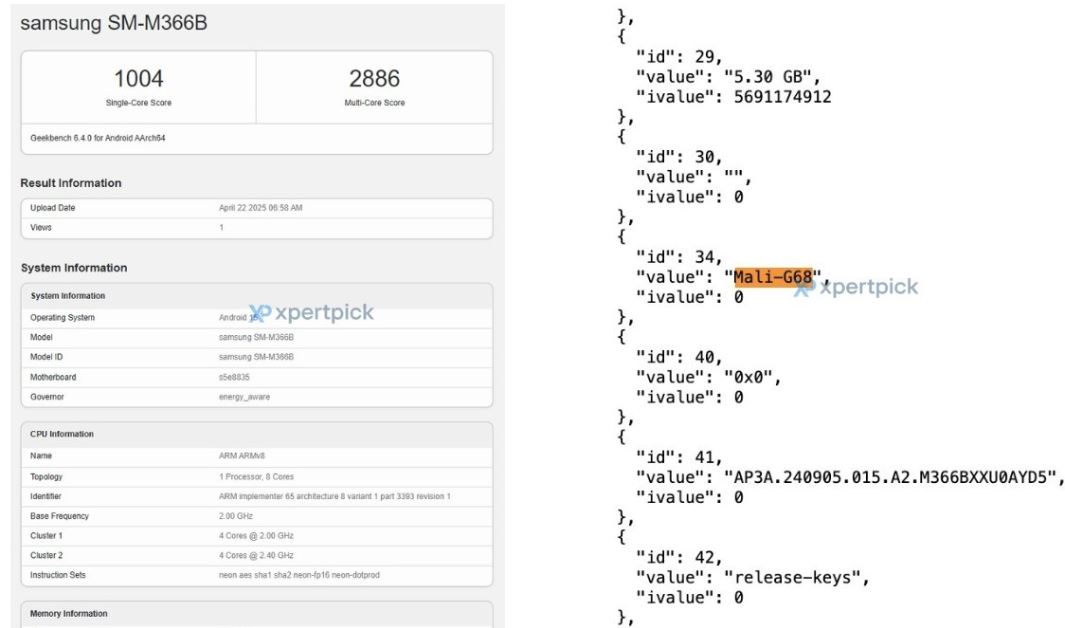Click the Operating System Android row
This screenshot has width=1065, height=628.
tap(257, 317)
